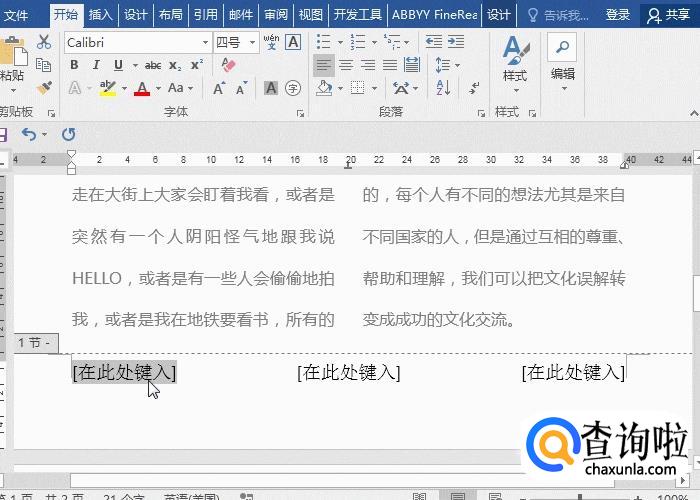This screenshot has width=700, height=500.
Task: Click the center footer placeholder [在此处键入]
Action: pyautogui.click(x=348, y=372)
